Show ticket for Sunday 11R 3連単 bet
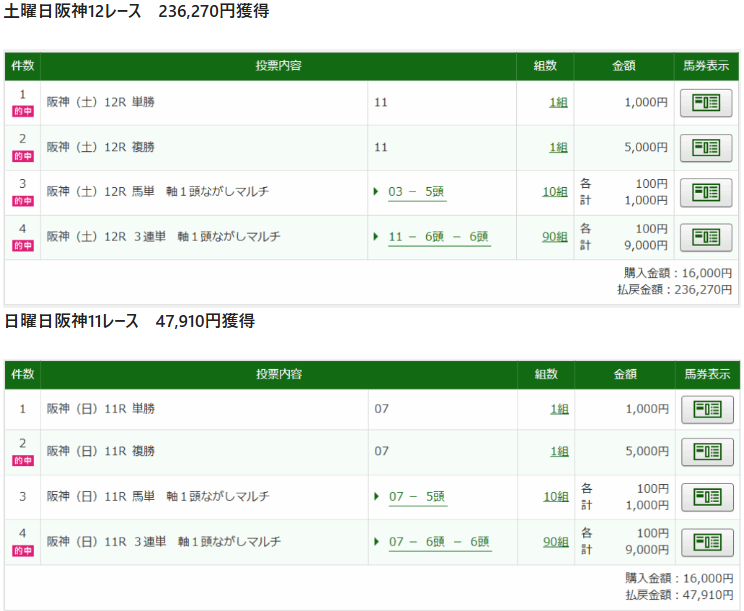The width and height of the screenshot is (744, 611). [706, 542]
